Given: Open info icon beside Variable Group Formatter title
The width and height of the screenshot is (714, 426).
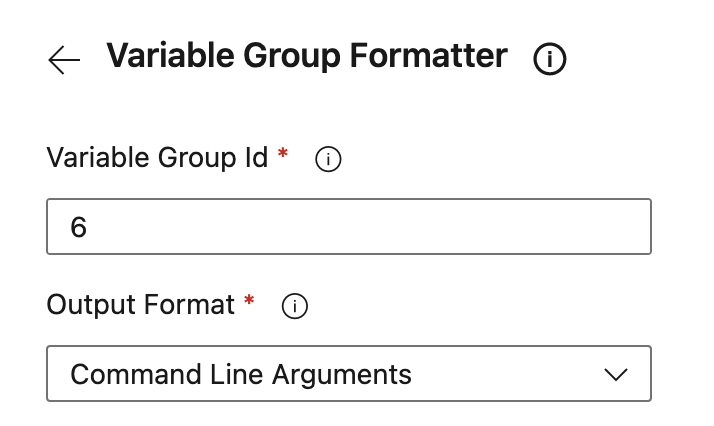Looking at the screenshot, I should 550,60.
